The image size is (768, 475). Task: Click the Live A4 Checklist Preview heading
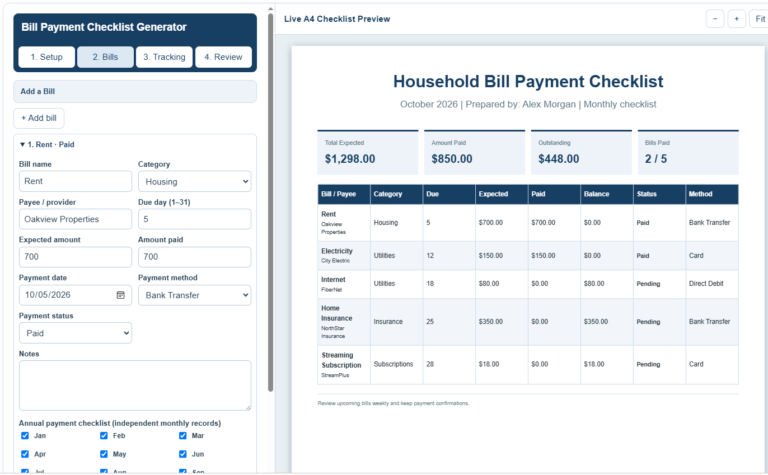click(337, 19)
